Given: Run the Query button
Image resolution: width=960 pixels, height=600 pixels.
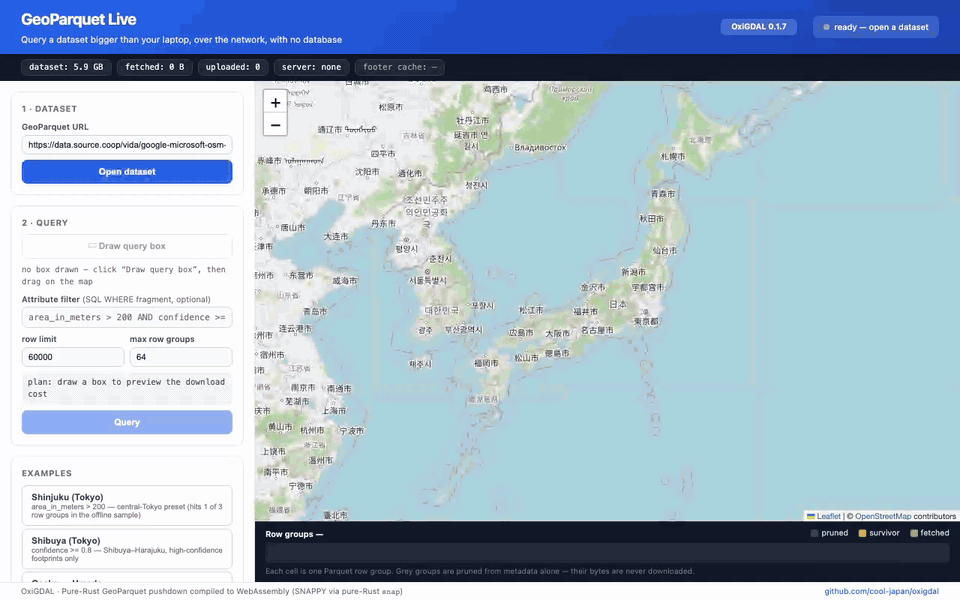Looking at the screenshot, I should click(x=127, y=422).
